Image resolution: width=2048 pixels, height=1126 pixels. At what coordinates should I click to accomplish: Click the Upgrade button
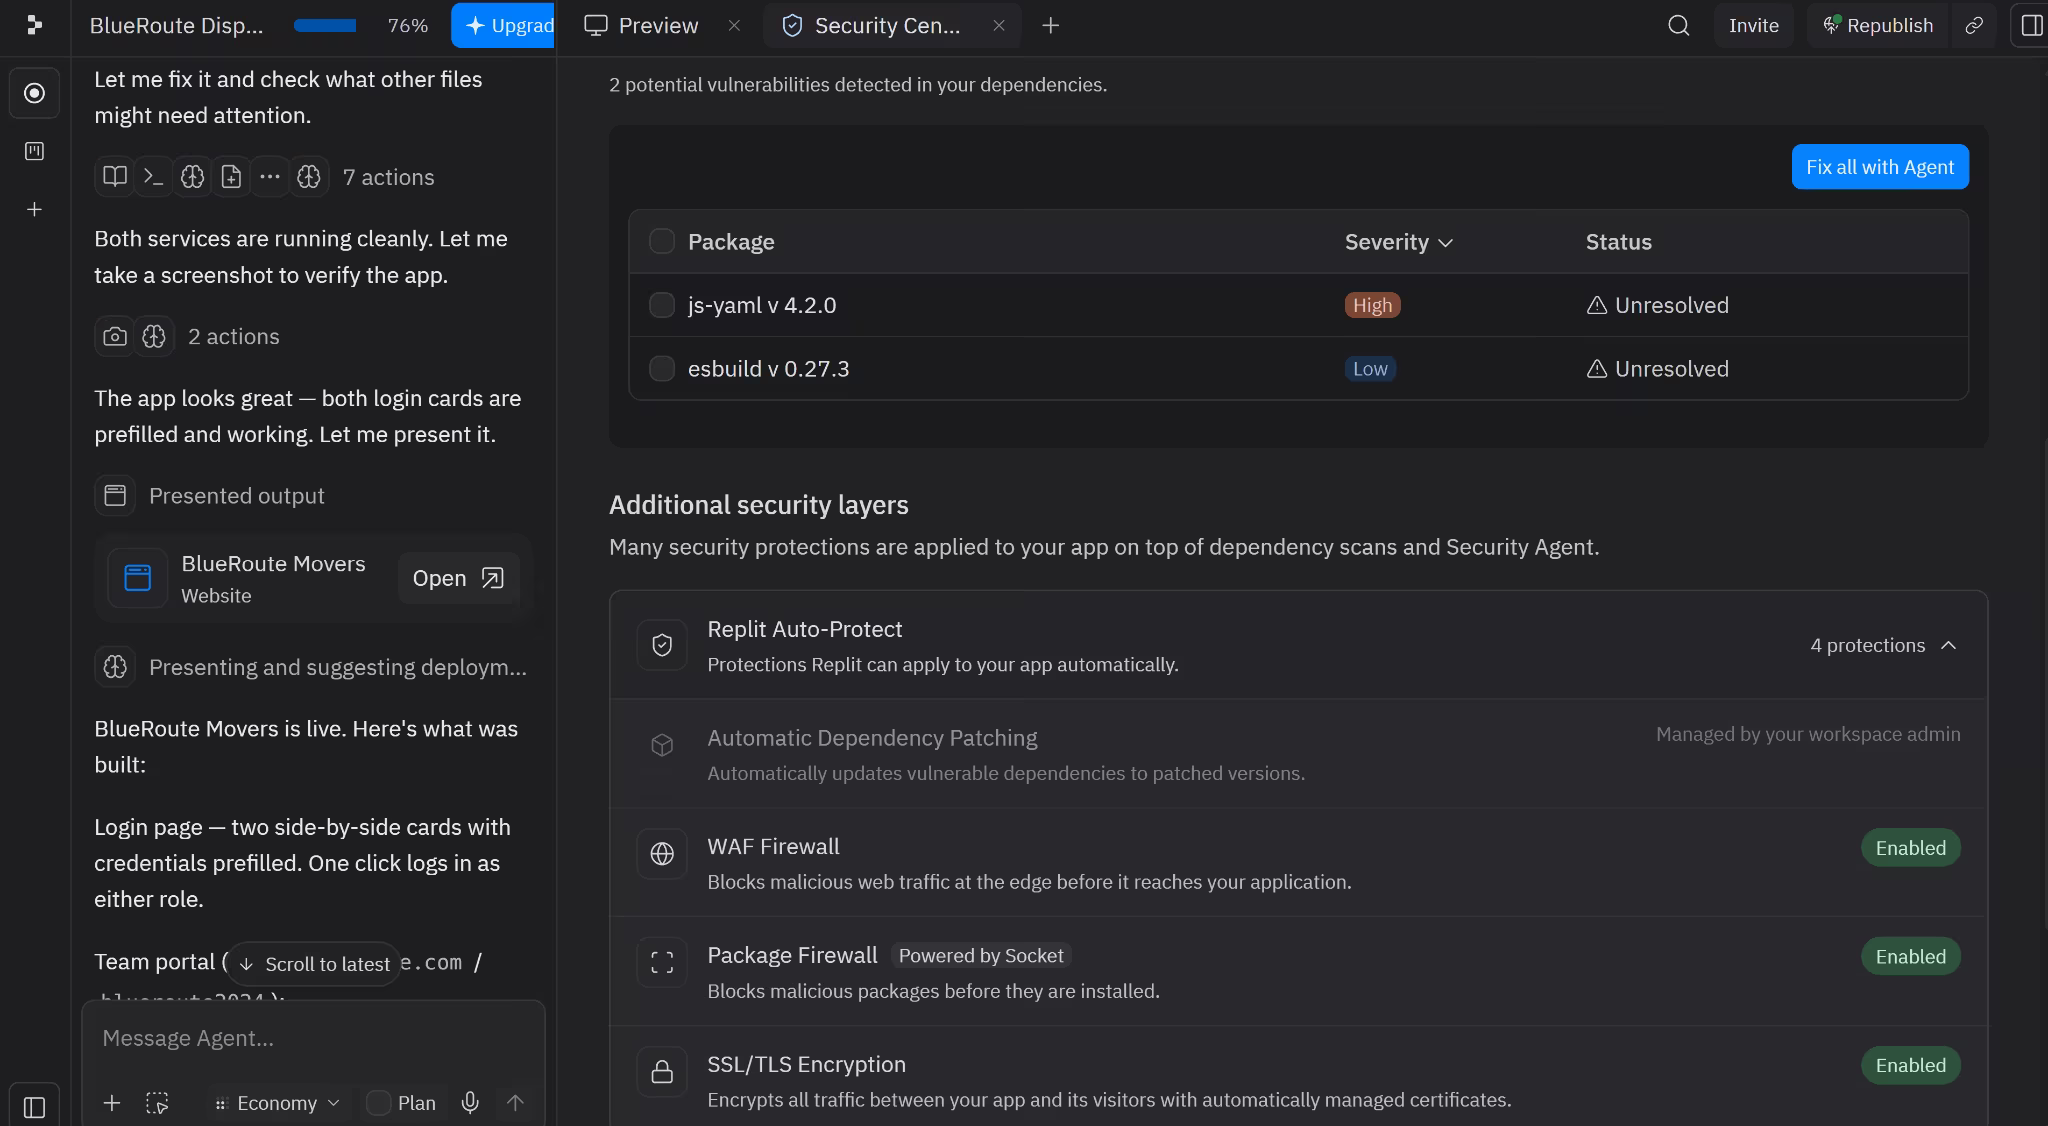(503, 25)
